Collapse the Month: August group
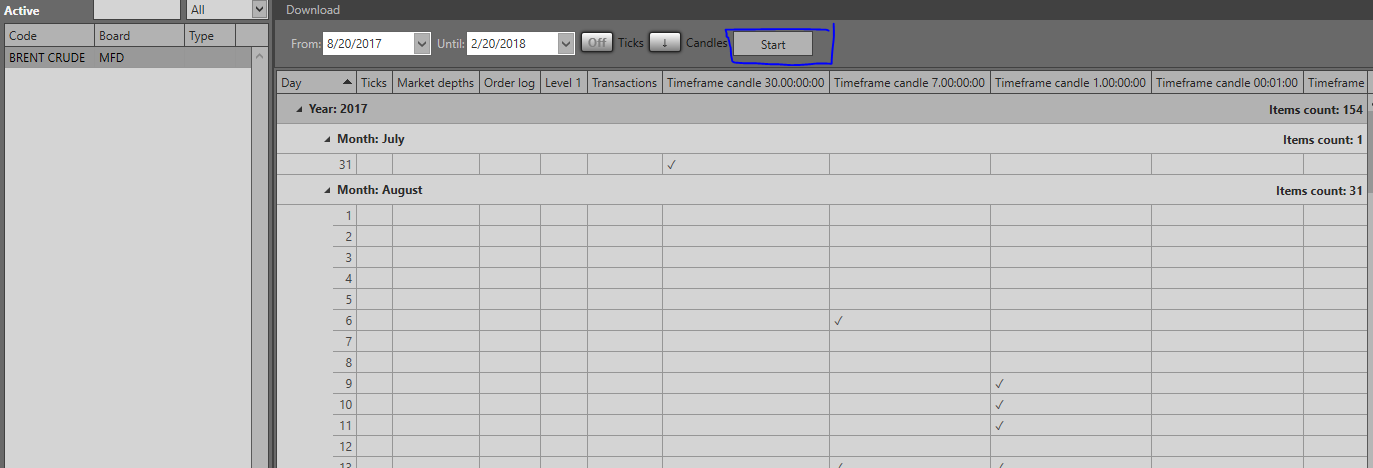This screenshot has width=1373, height=468. 327,190
